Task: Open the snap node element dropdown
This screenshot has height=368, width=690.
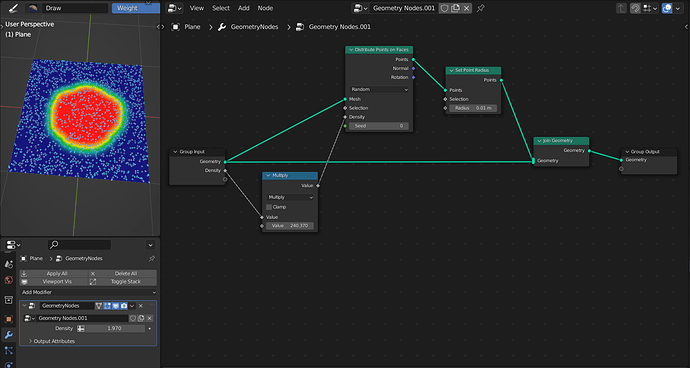Action: click(650, 8)
